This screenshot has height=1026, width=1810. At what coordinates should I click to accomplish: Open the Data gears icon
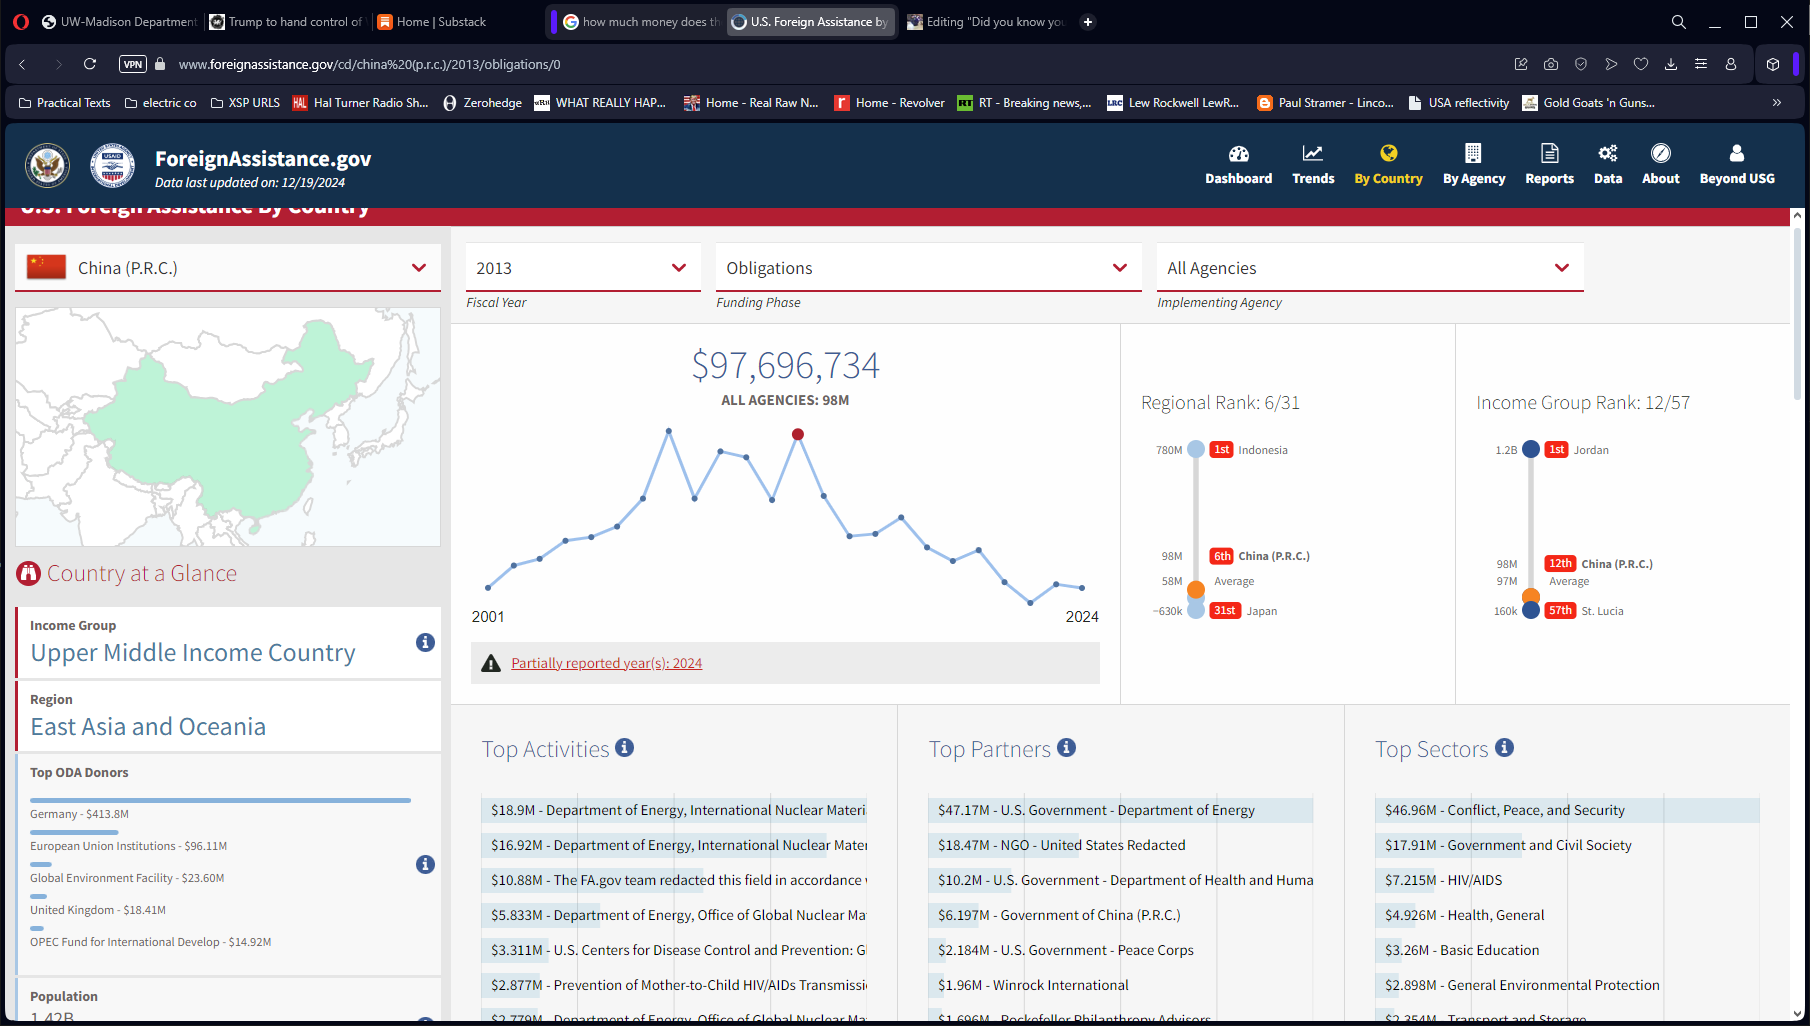click(1607, 154)
